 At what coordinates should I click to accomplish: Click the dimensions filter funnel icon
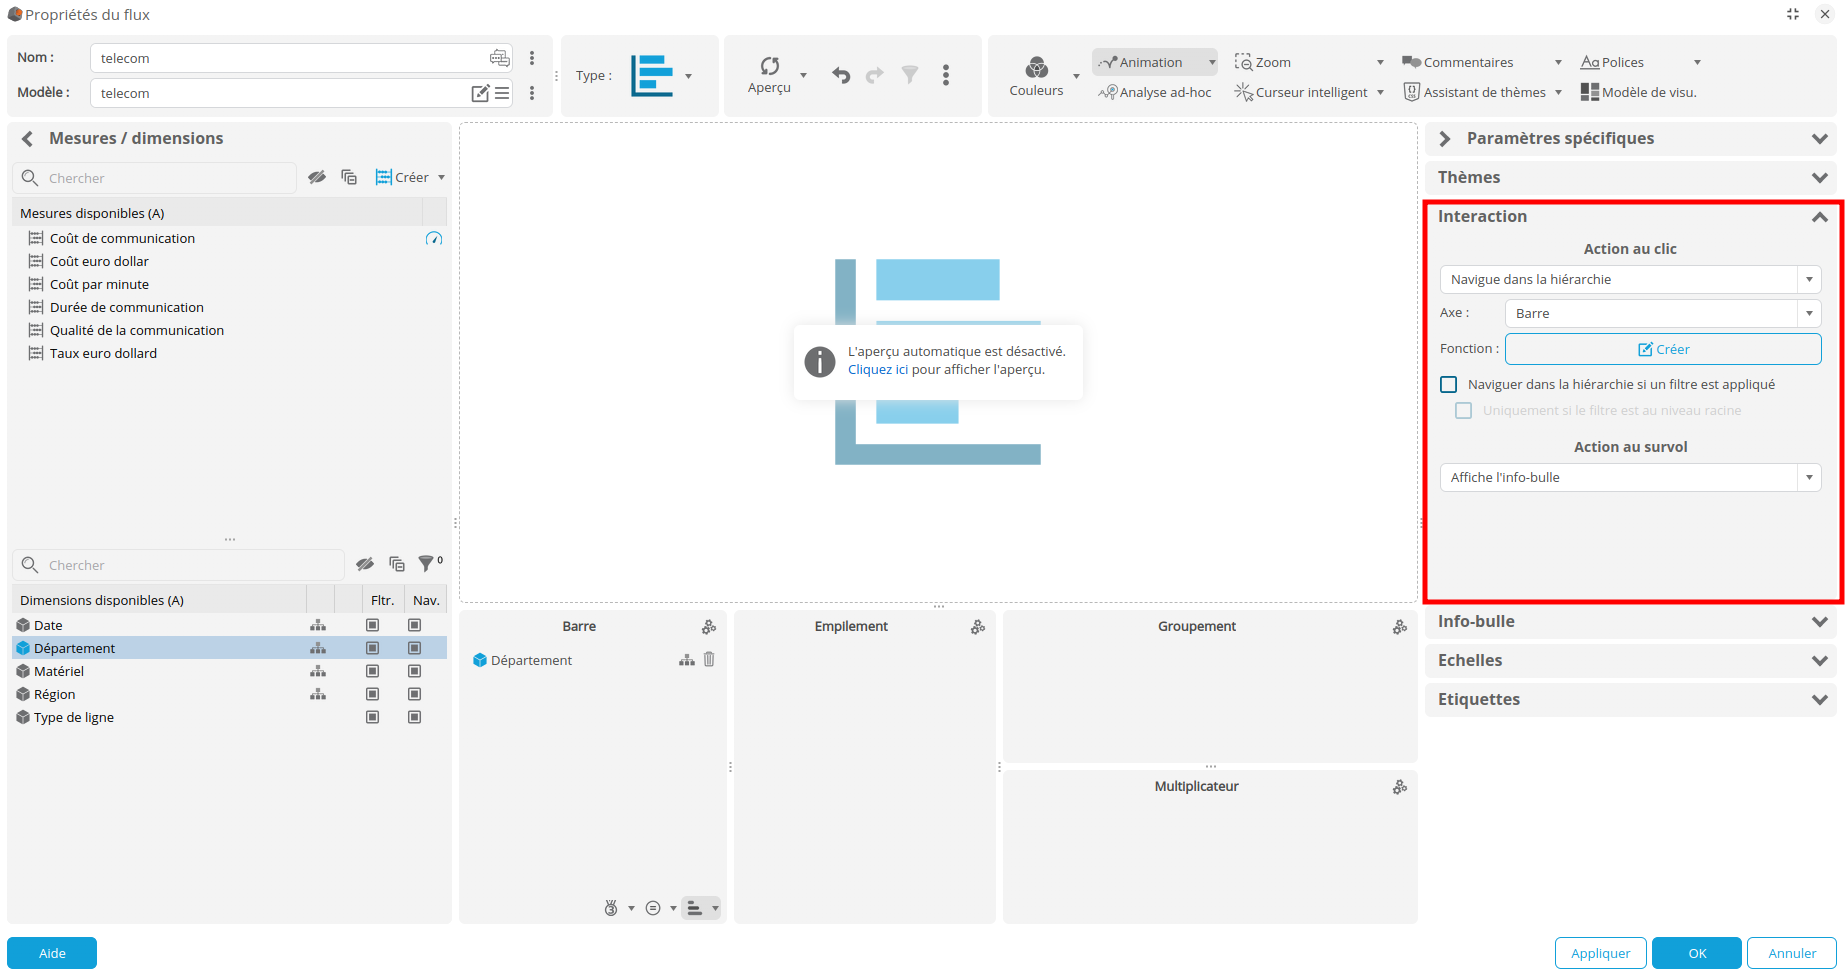pyautogui.click(x=427, y=565)
